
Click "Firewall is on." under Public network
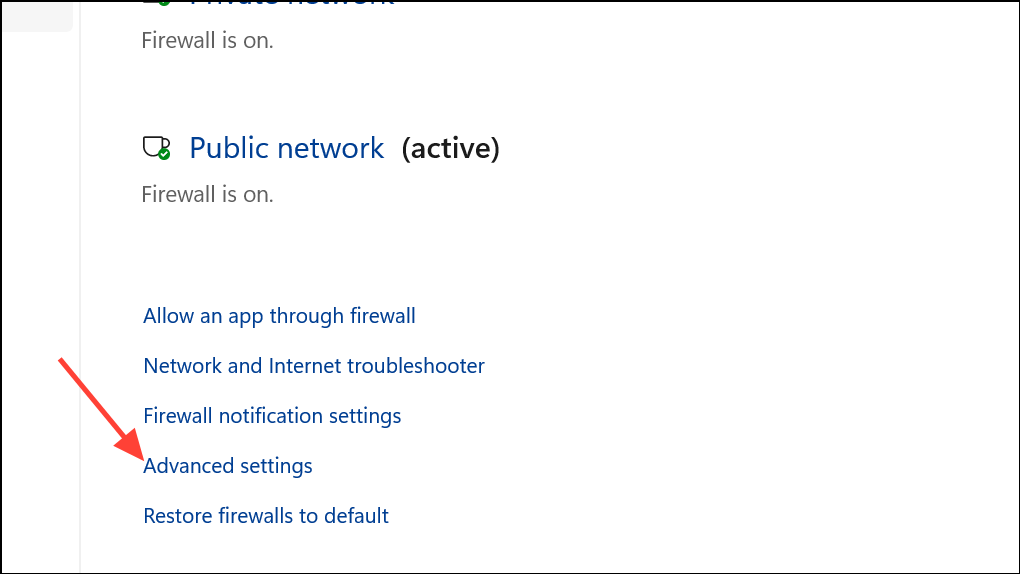coord(208,194)
